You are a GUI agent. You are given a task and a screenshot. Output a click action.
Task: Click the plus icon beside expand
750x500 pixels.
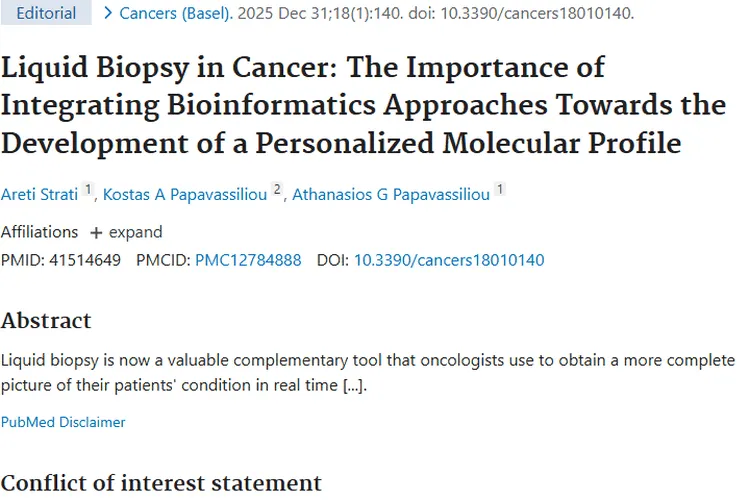pos(96,232)
